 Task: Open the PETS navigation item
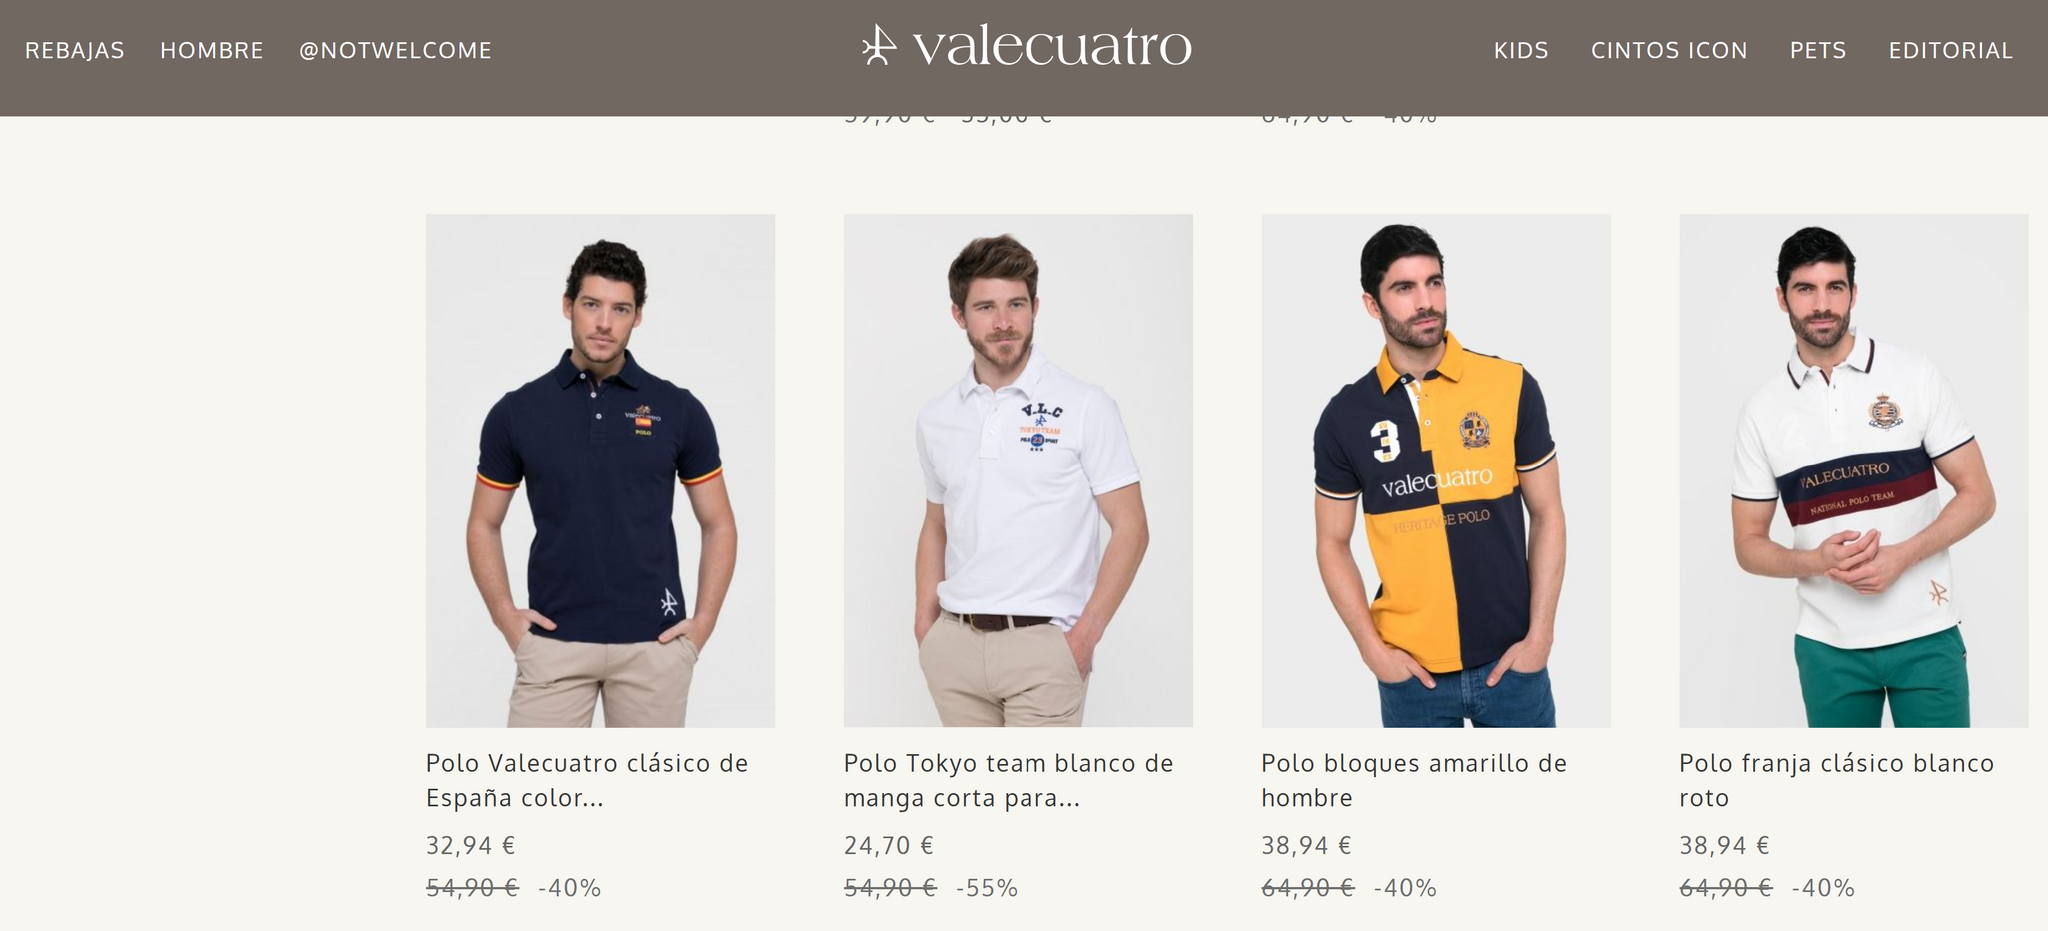1818,51
